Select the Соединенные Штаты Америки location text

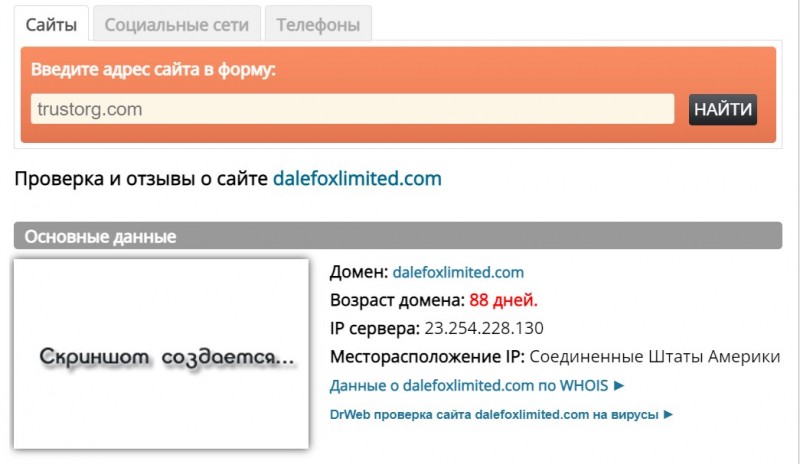(x=655, y=356)
